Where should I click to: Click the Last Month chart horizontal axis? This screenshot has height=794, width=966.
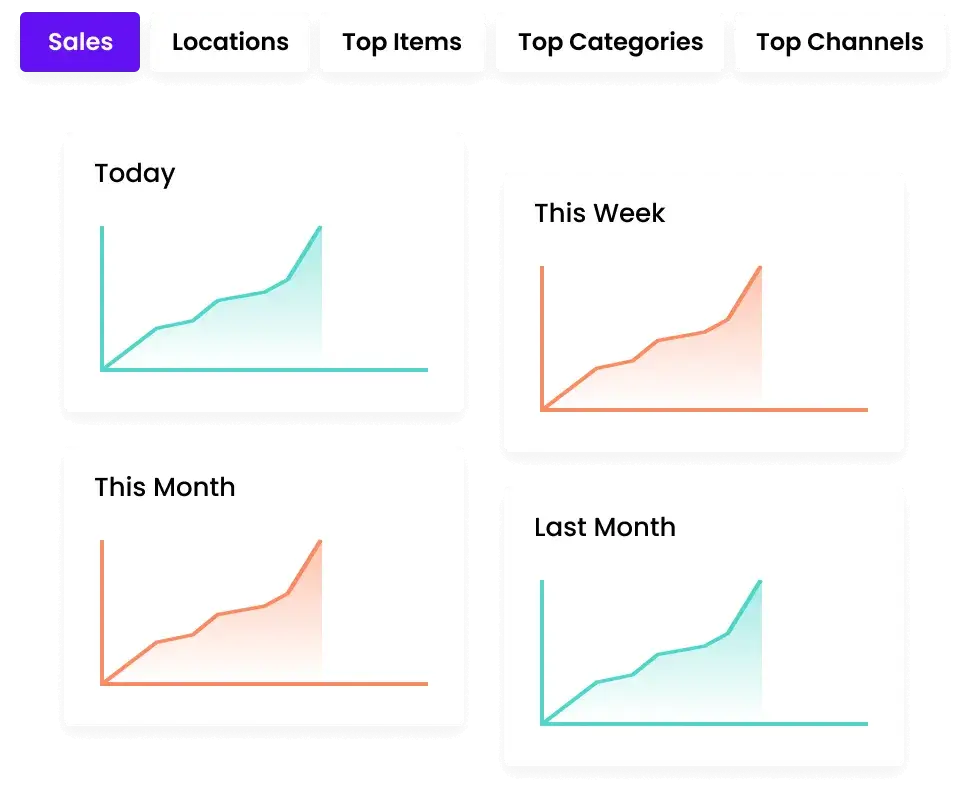coord(704,724)
